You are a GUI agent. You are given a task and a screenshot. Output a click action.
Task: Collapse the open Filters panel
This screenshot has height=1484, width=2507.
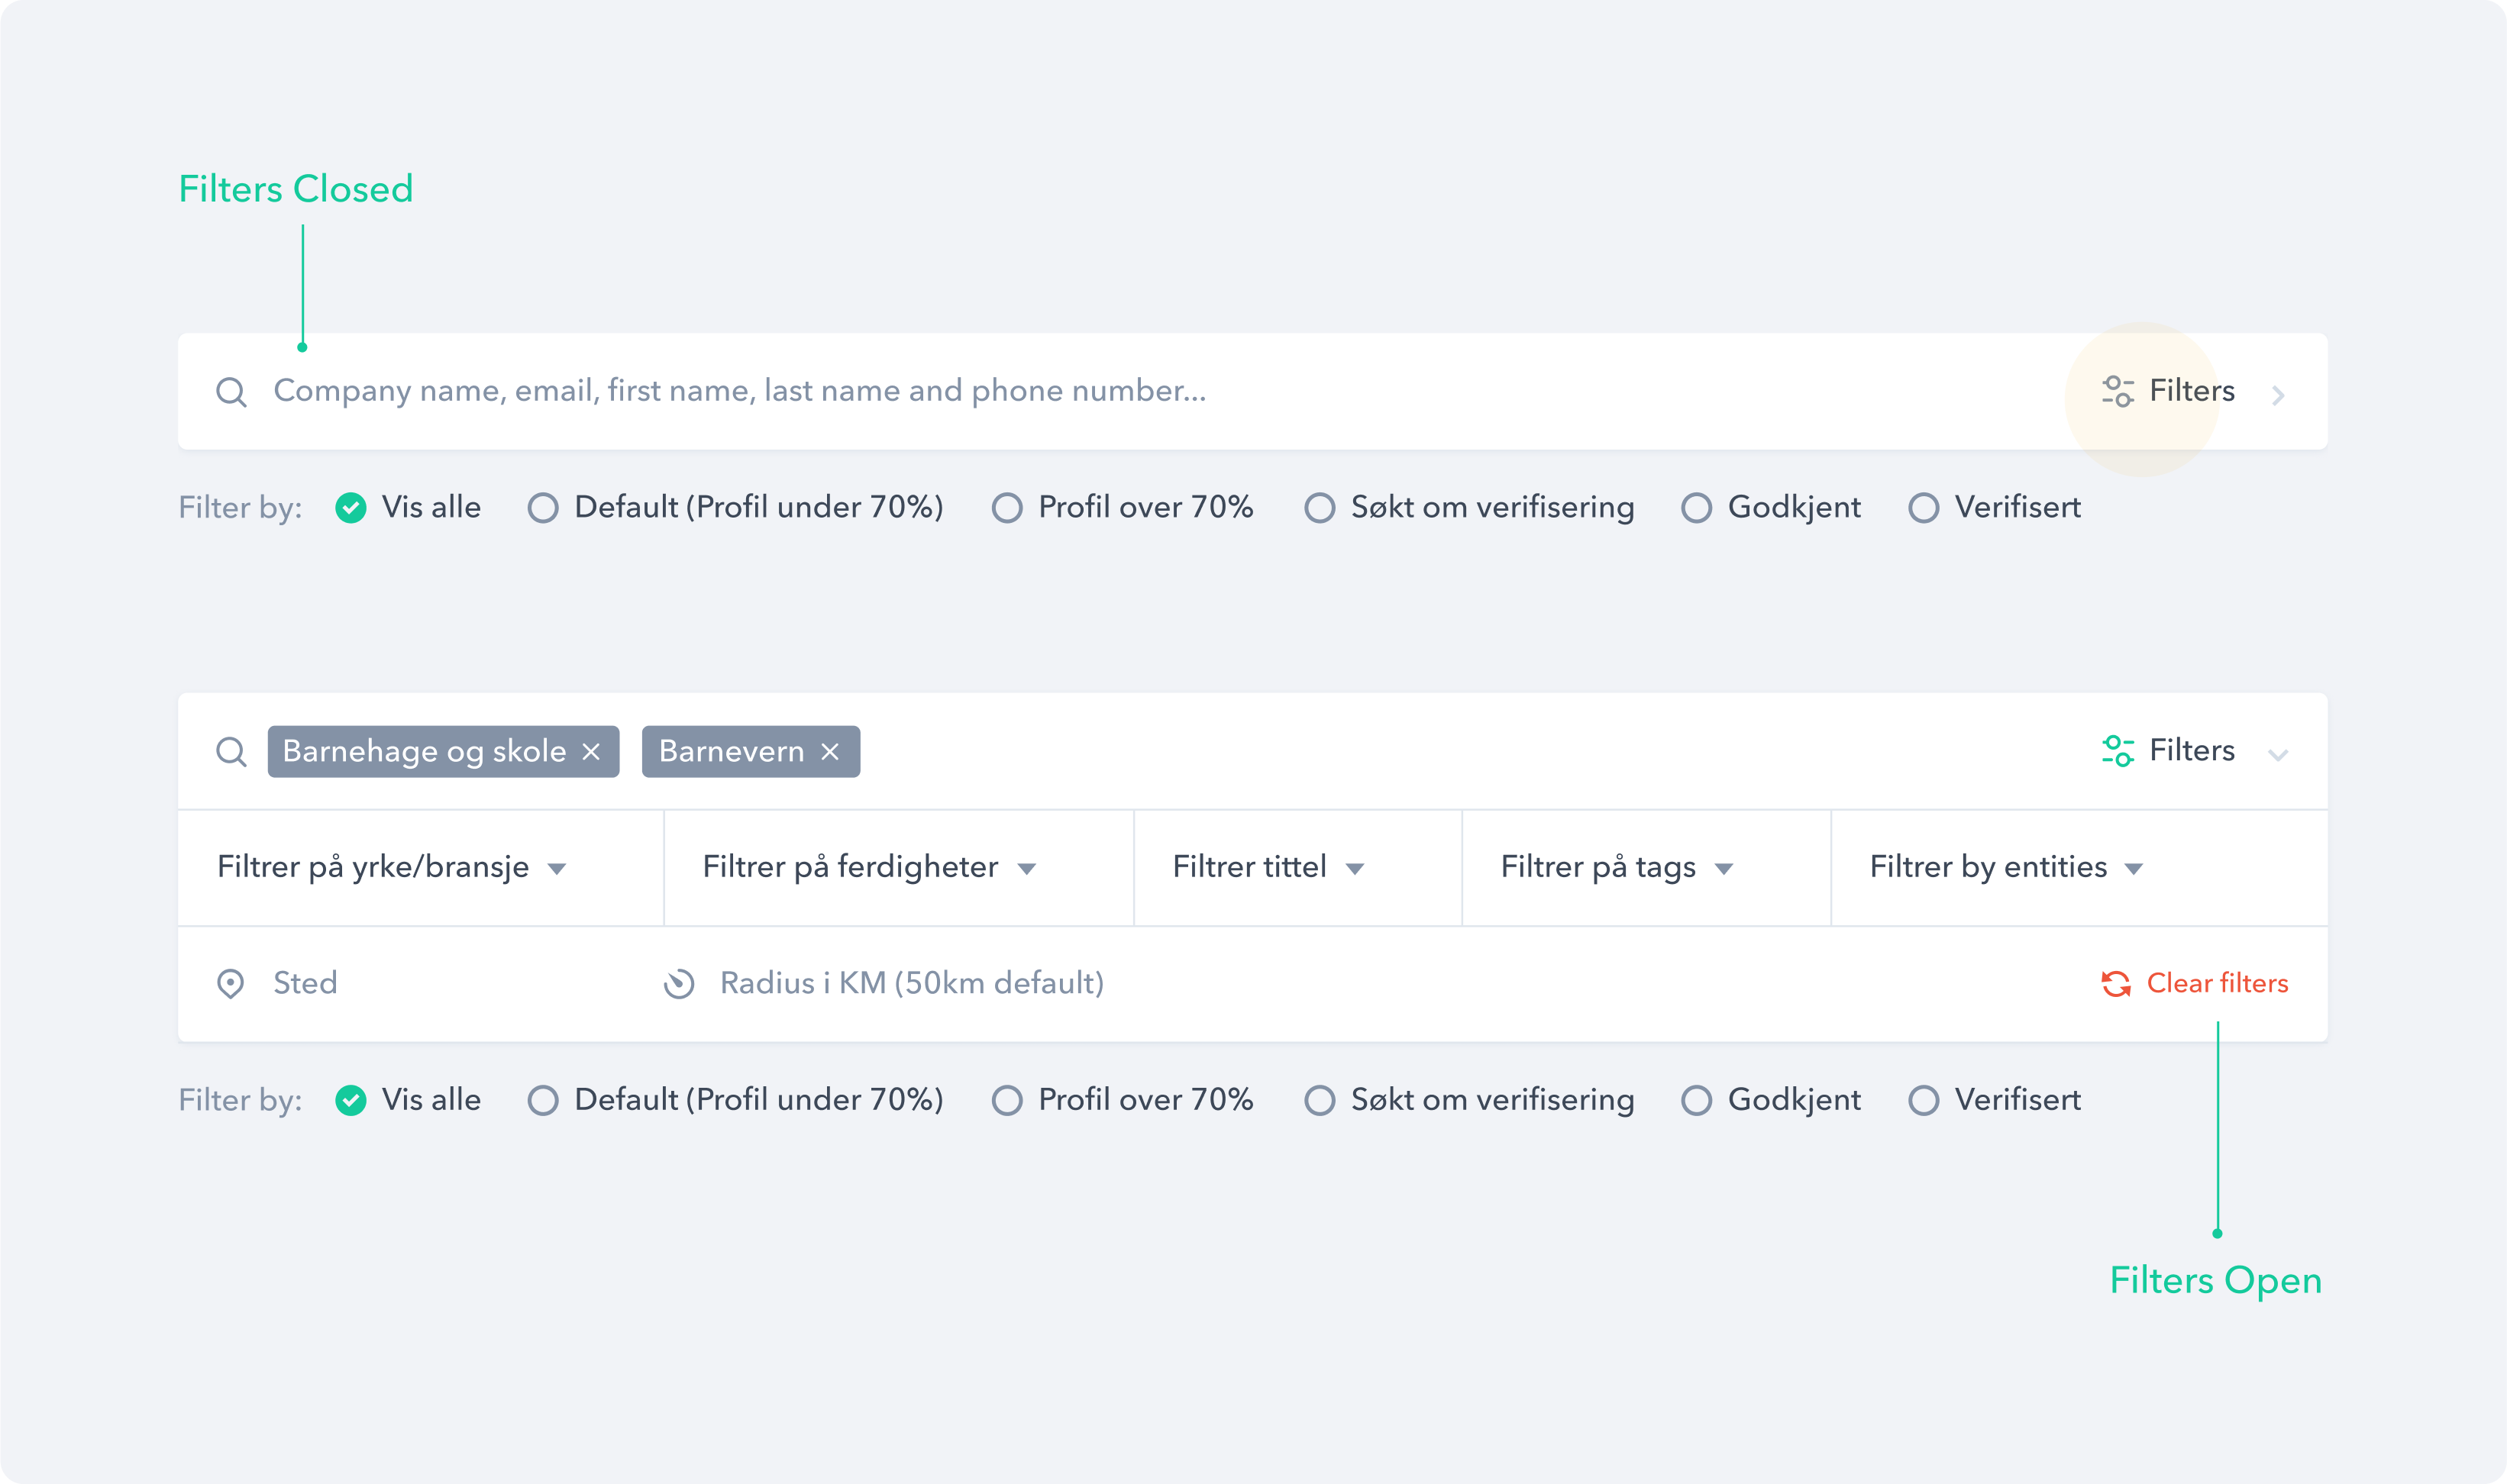tap(2281, 753)
